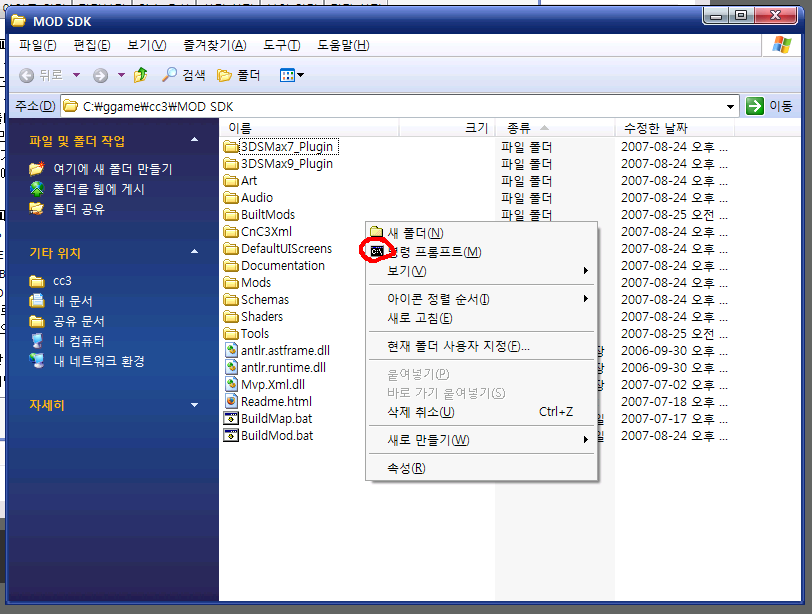812x614 pixels.
Task: Select the Schemas folder icon
Action: pyautogui.click(x=231, y=300)
